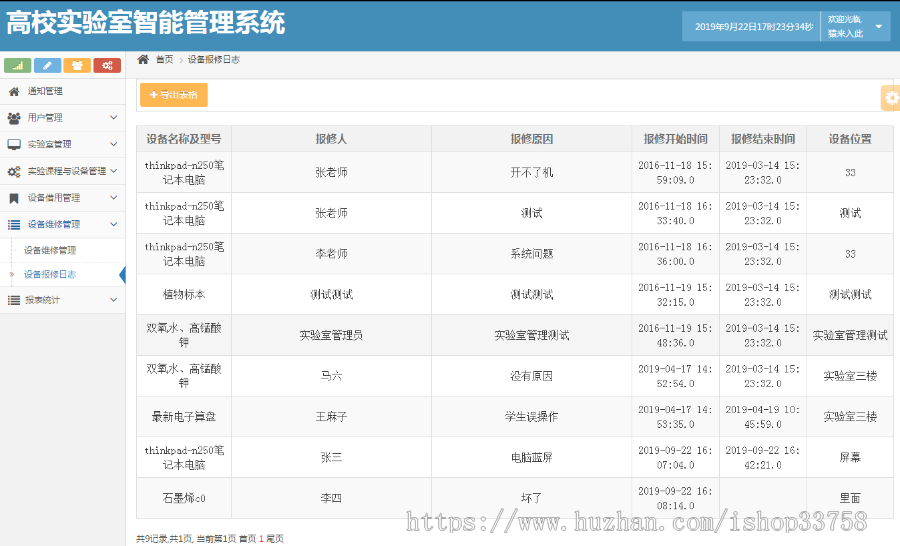Click the 报修原因 column header
The width and height of the screenshot is (900, 546).
click(x=532, y=139)
